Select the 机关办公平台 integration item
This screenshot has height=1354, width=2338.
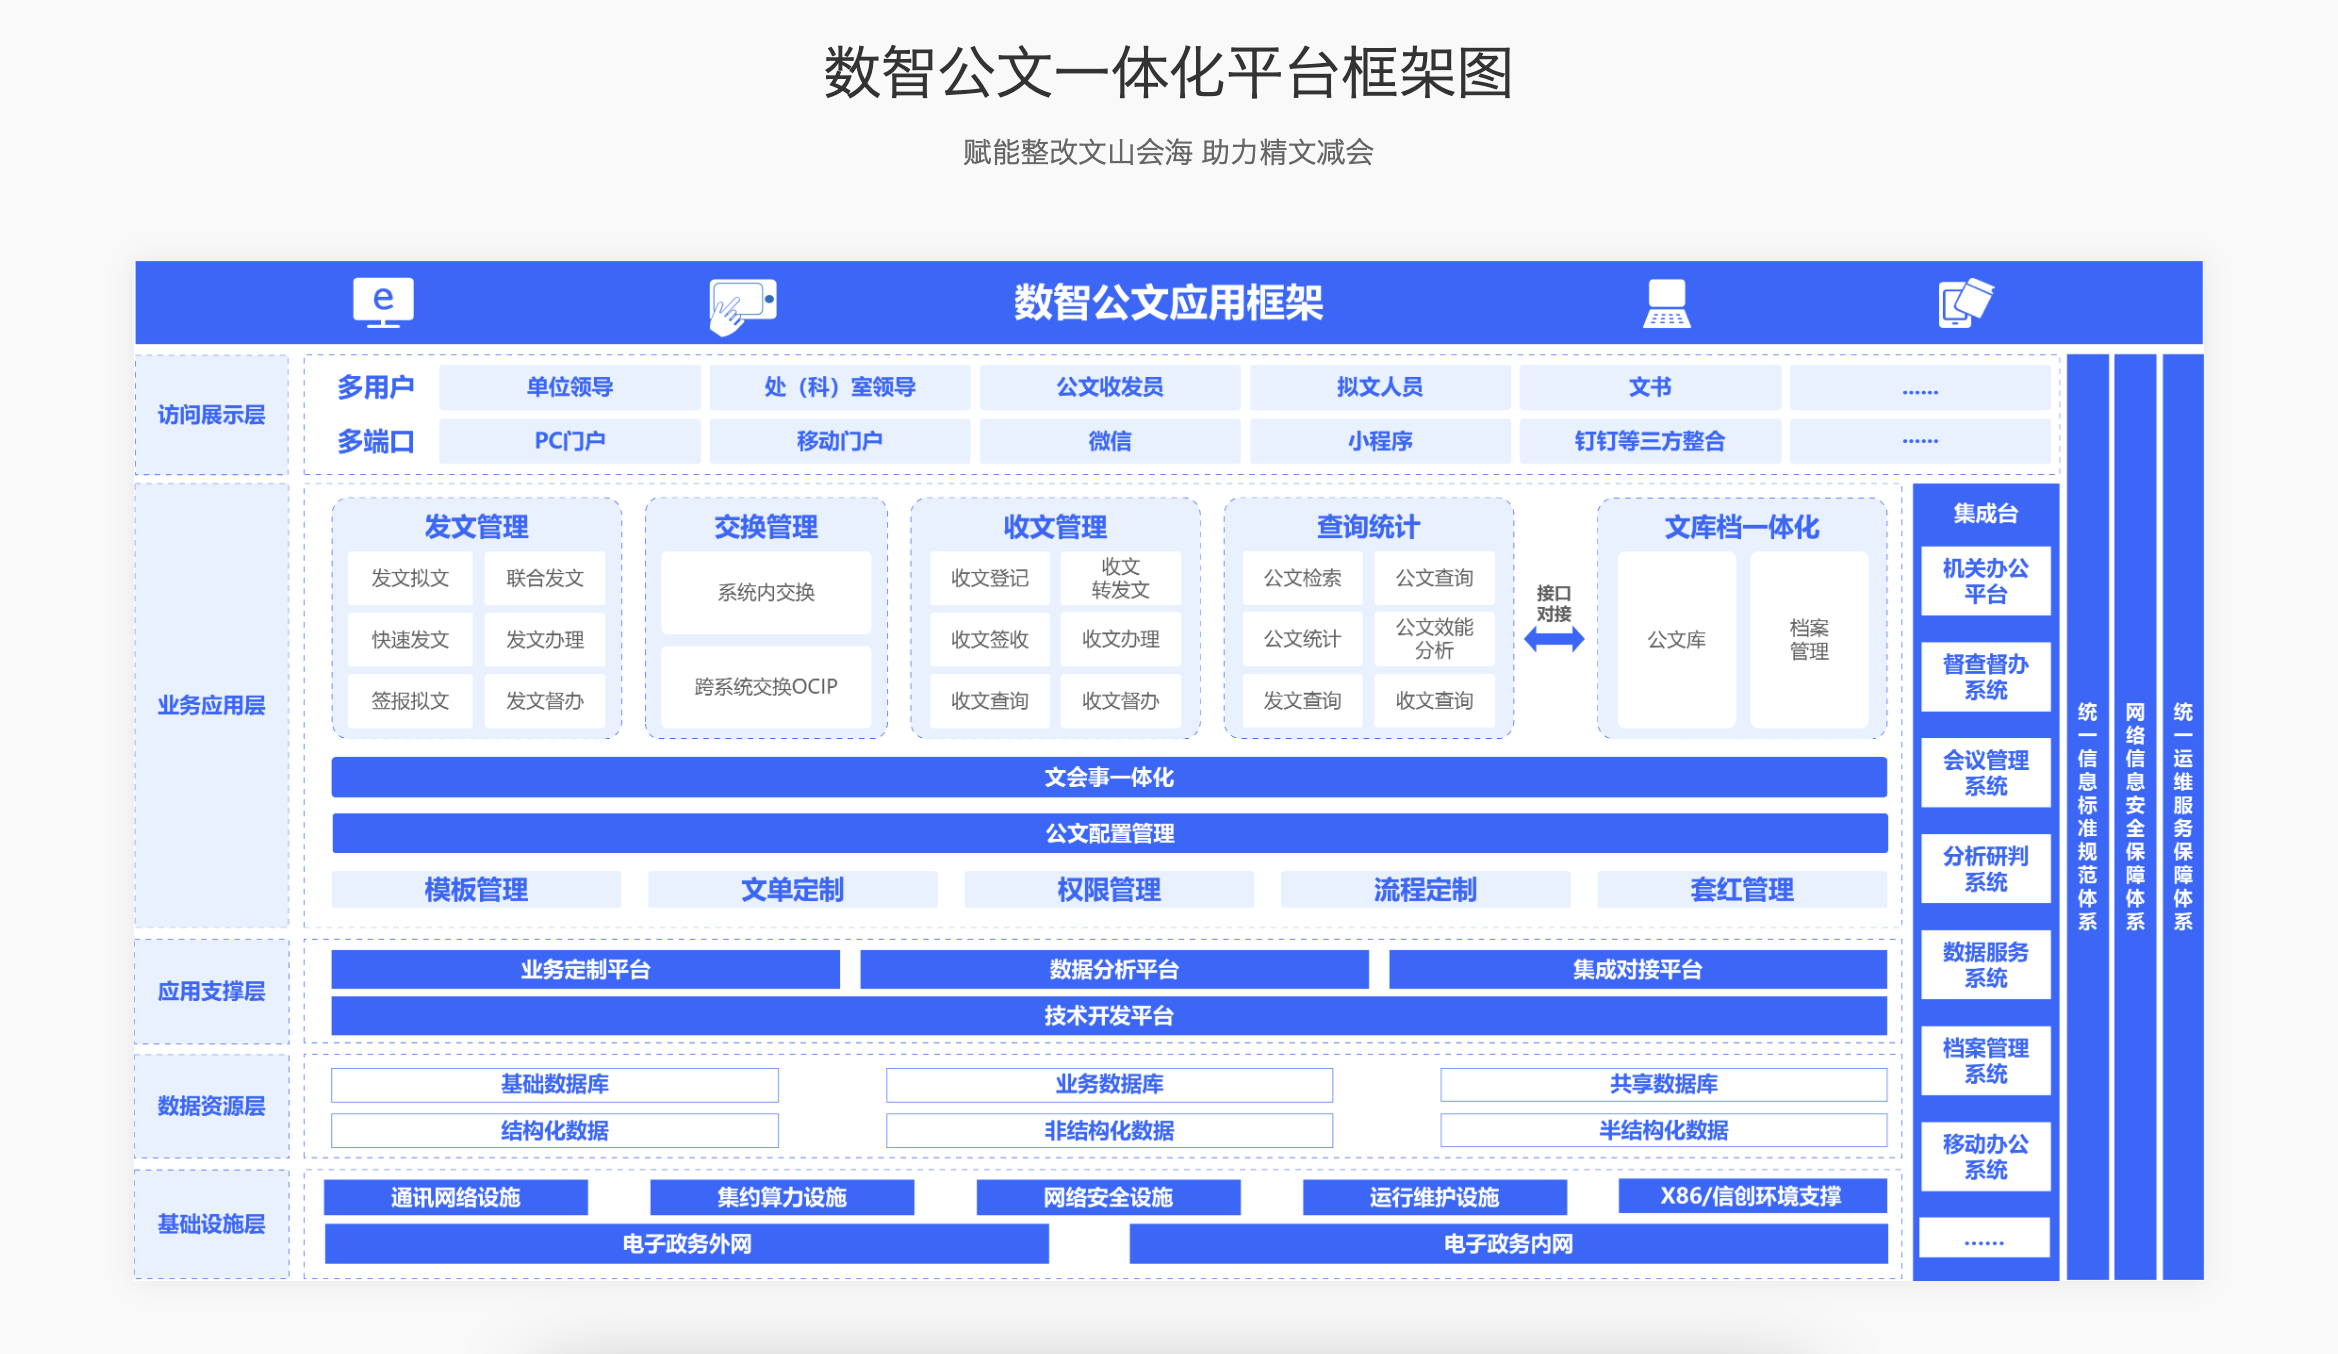click(x=1985, y=581)
